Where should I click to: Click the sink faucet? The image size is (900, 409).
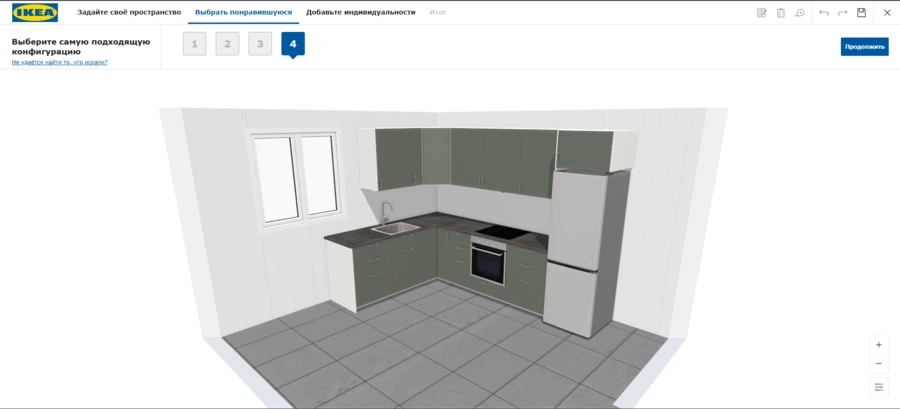(386, 212)
